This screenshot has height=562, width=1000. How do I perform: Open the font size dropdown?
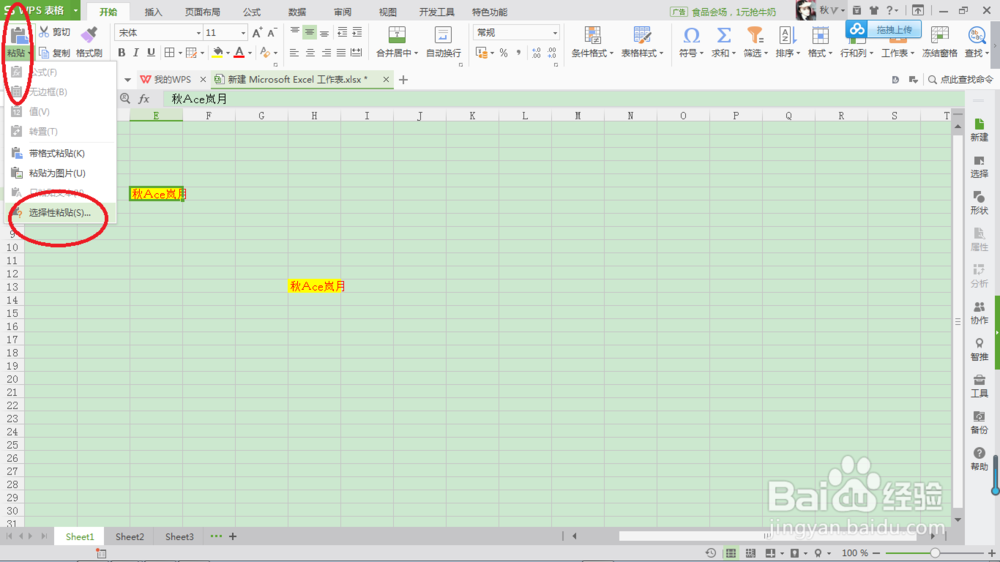click(243, 33)
